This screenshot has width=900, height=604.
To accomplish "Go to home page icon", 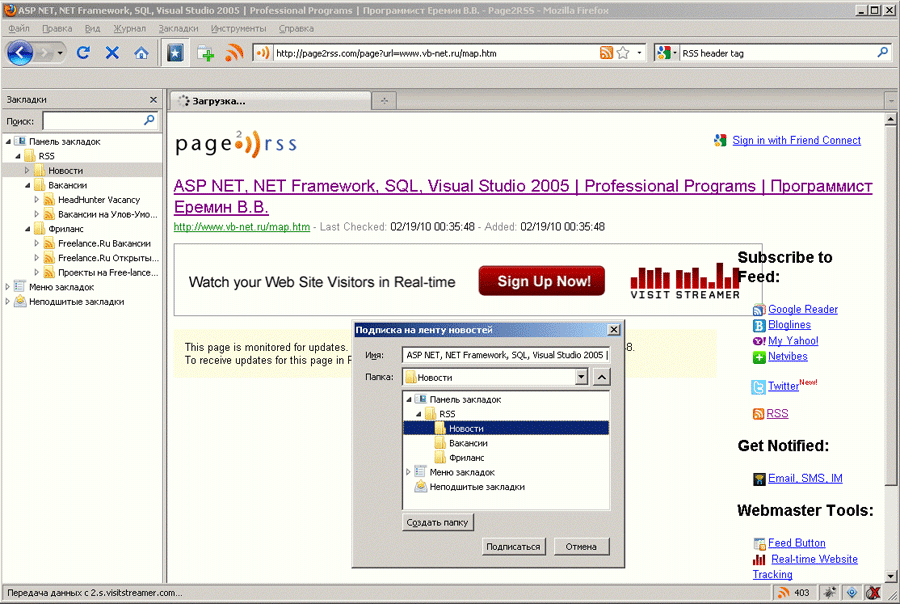I will tap(141, 53).
